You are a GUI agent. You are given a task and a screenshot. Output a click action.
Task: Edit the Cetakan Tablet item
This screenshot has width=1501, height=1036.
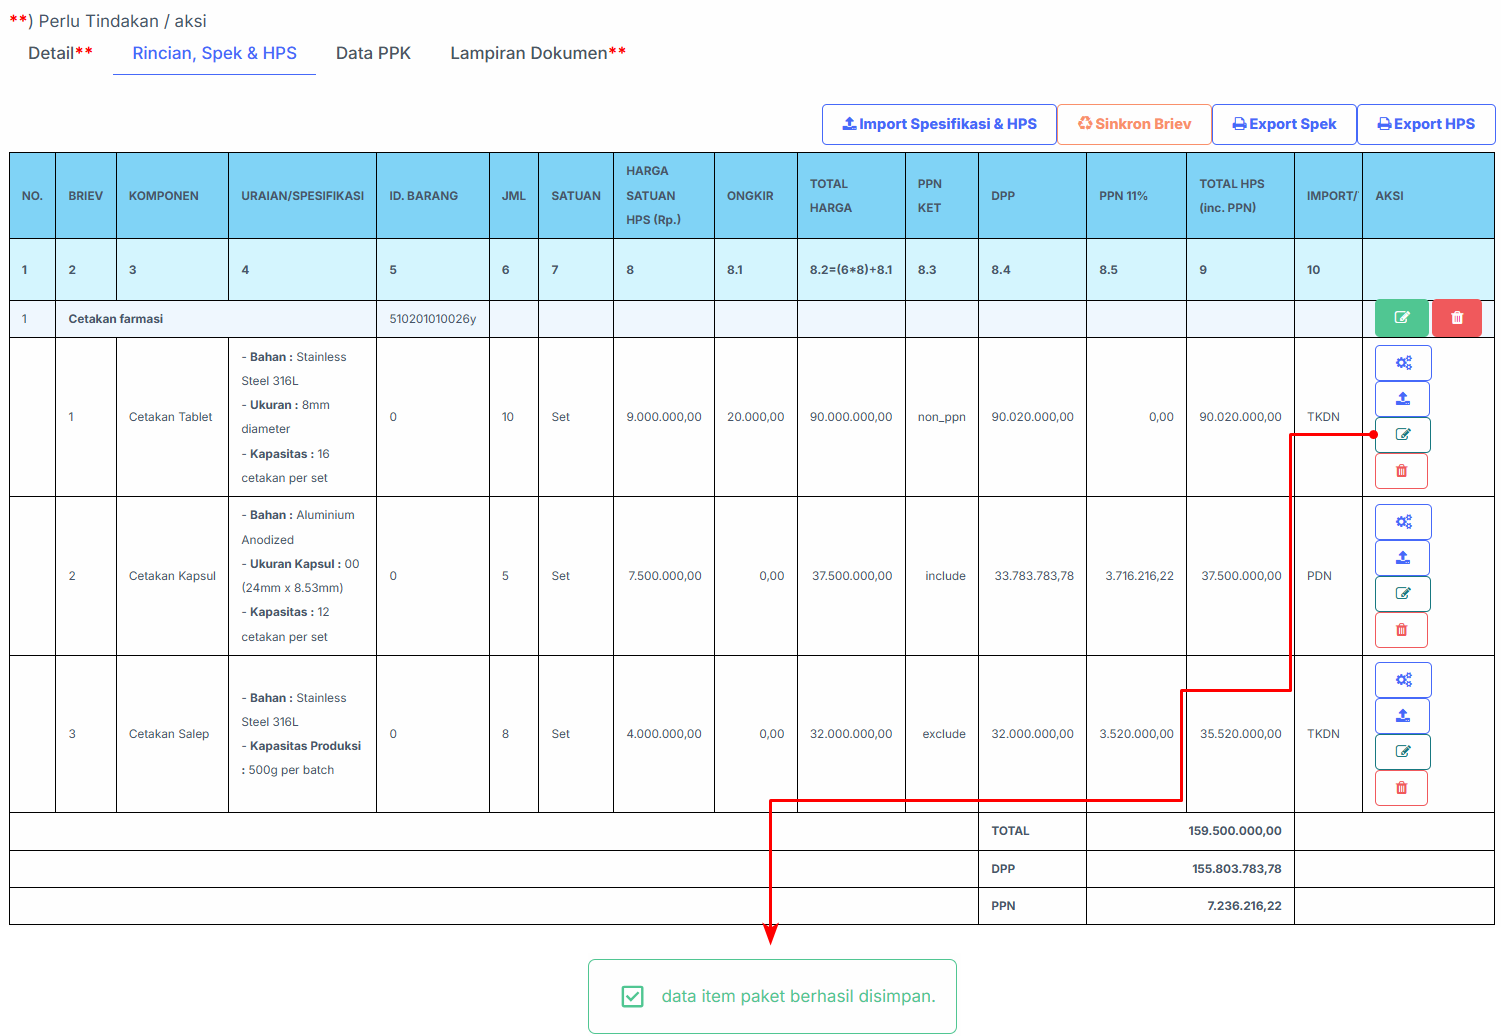pos(1403,435)
